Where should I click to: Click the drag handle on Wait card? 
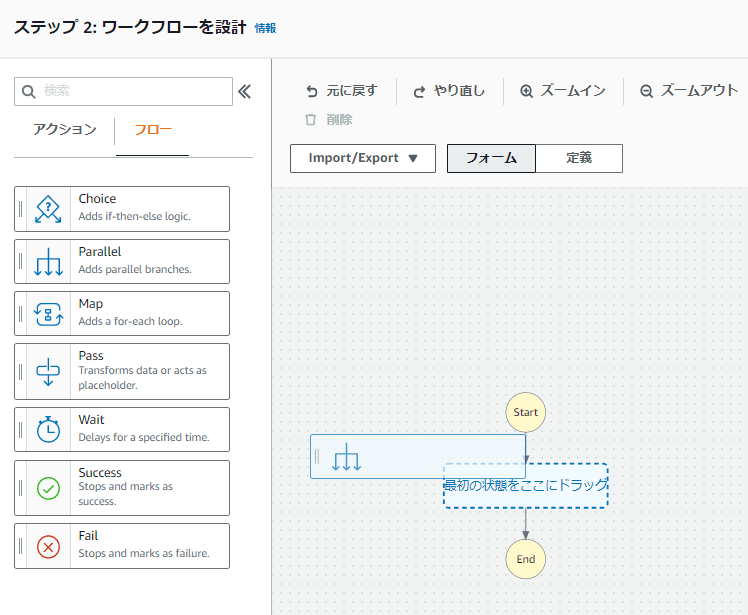click(21, 429)
